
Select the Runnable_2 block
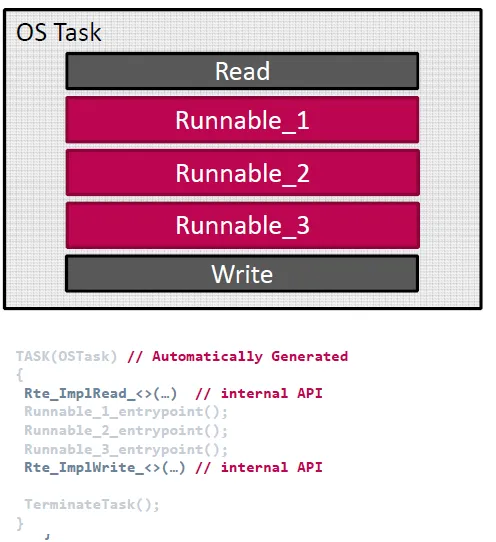click(x=243, y=172)
